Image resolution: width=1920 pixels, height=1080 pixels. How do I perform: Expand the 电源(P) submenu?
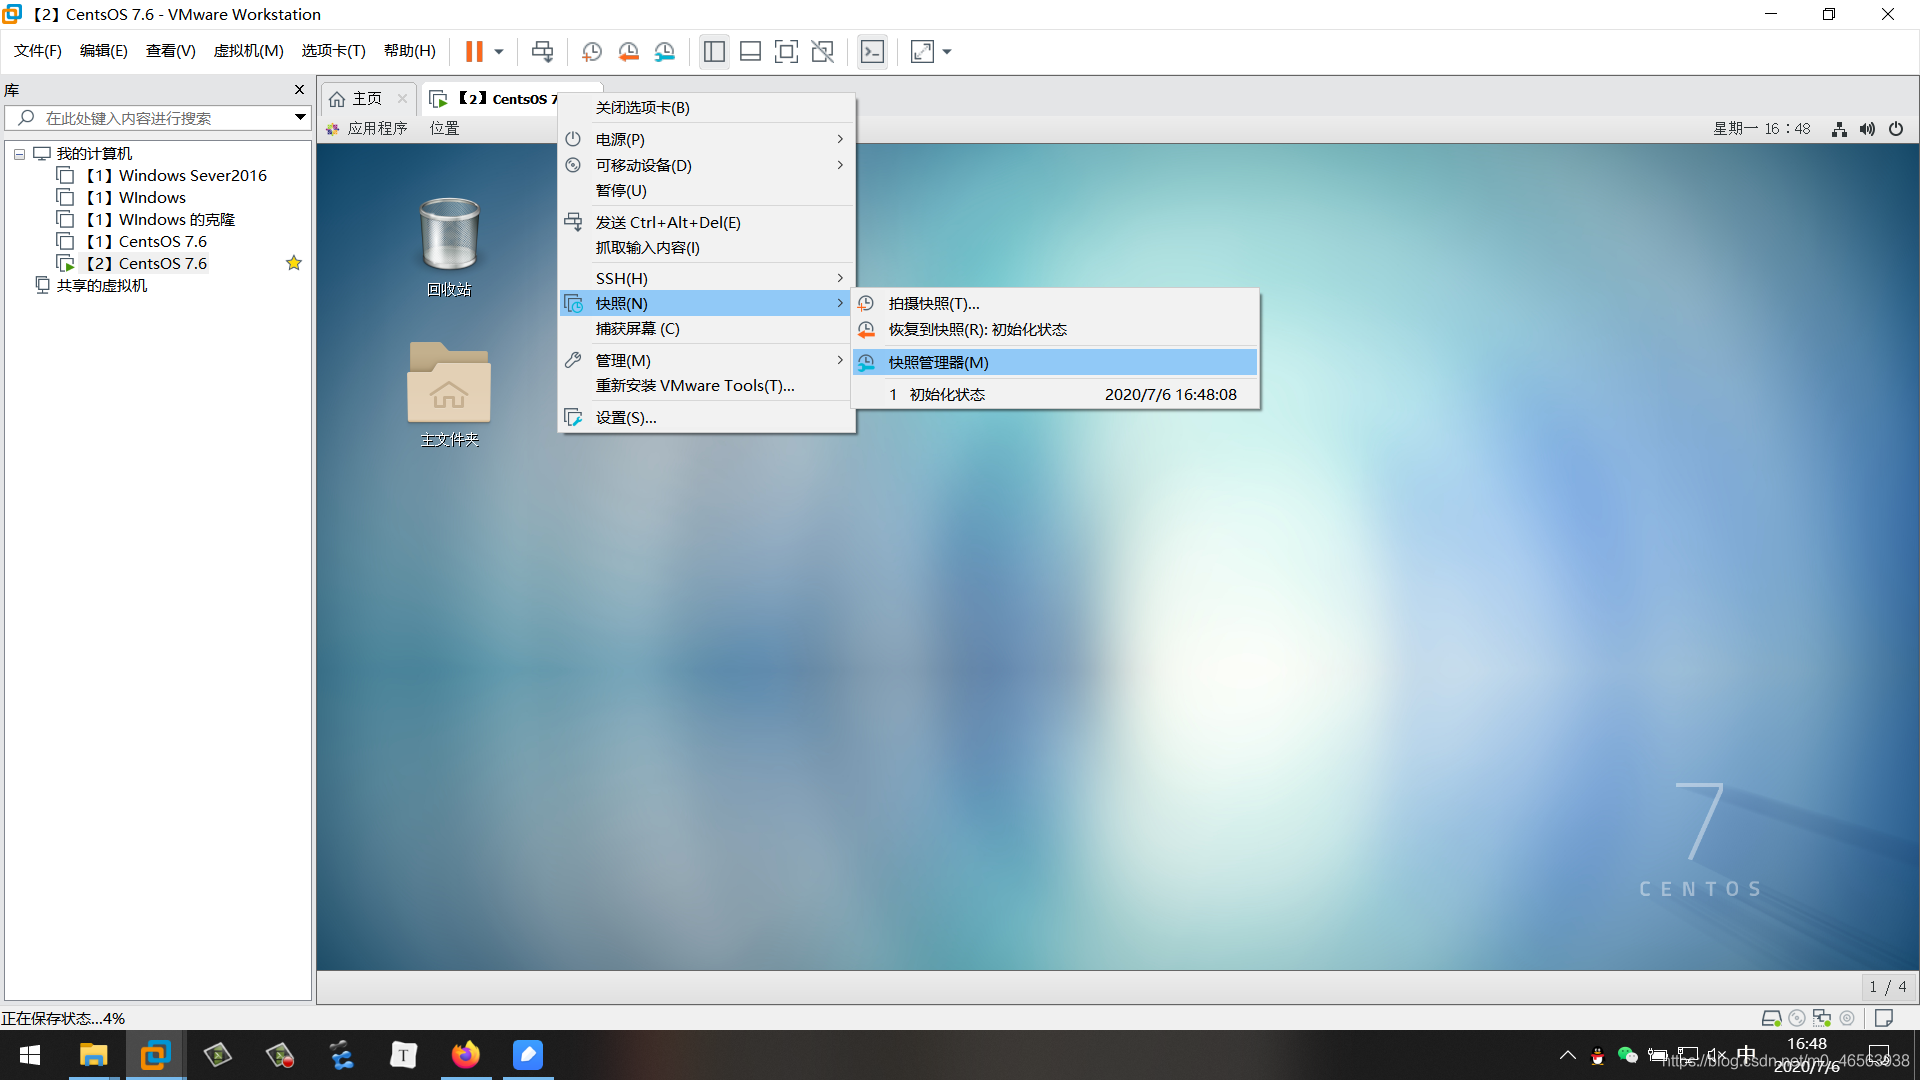click(706, 140)
